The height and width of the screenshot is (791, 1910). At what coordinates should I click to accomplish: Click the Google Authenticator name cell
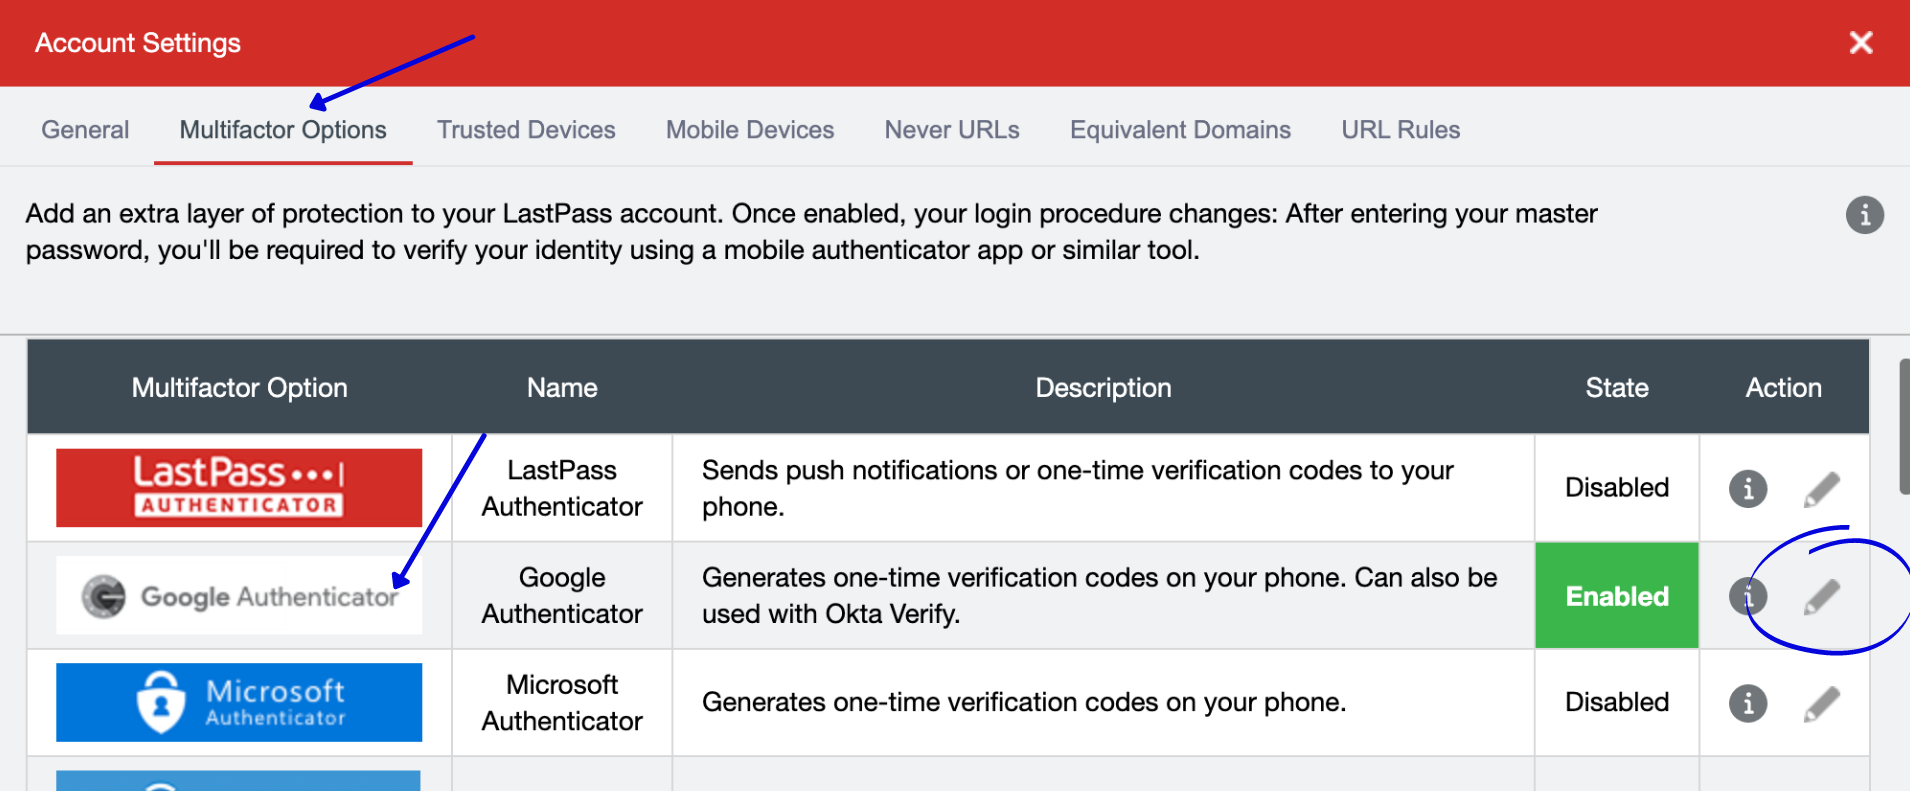coord(562,596)
